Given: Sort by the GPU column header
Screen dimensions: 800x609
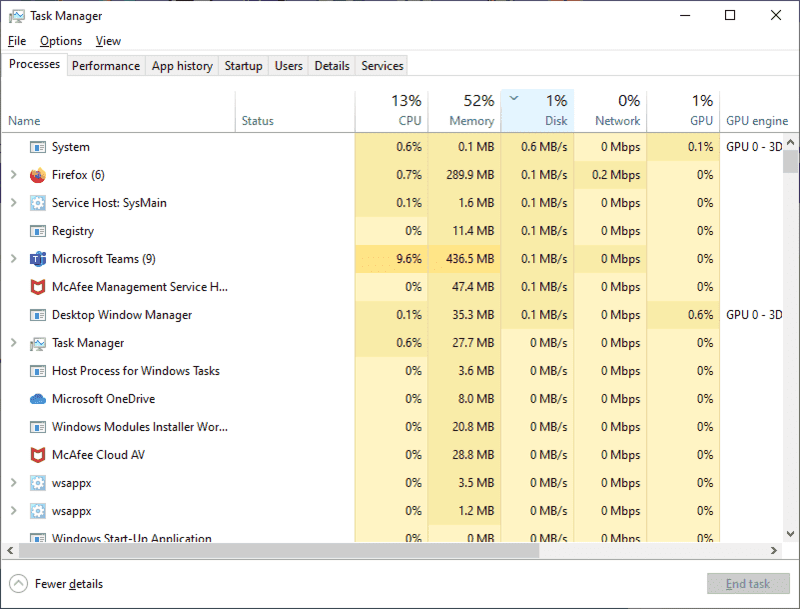Looking at the screenshot, I should (683, 111).
